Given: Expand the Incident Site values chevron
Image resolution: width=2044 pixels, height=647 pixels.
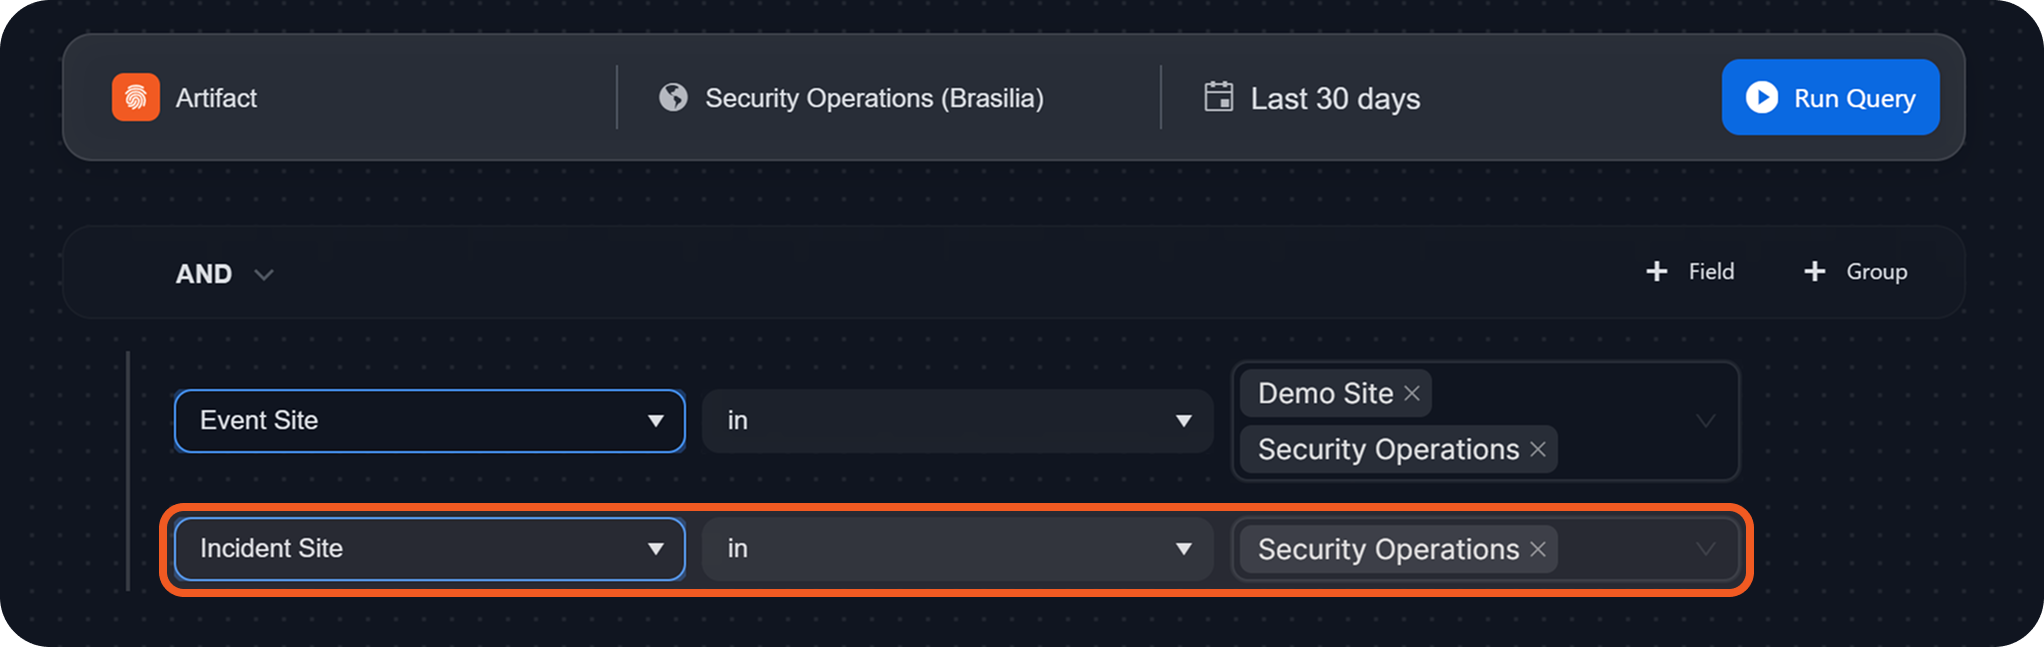Looking at the screenshot, I should click(1706, 549).
